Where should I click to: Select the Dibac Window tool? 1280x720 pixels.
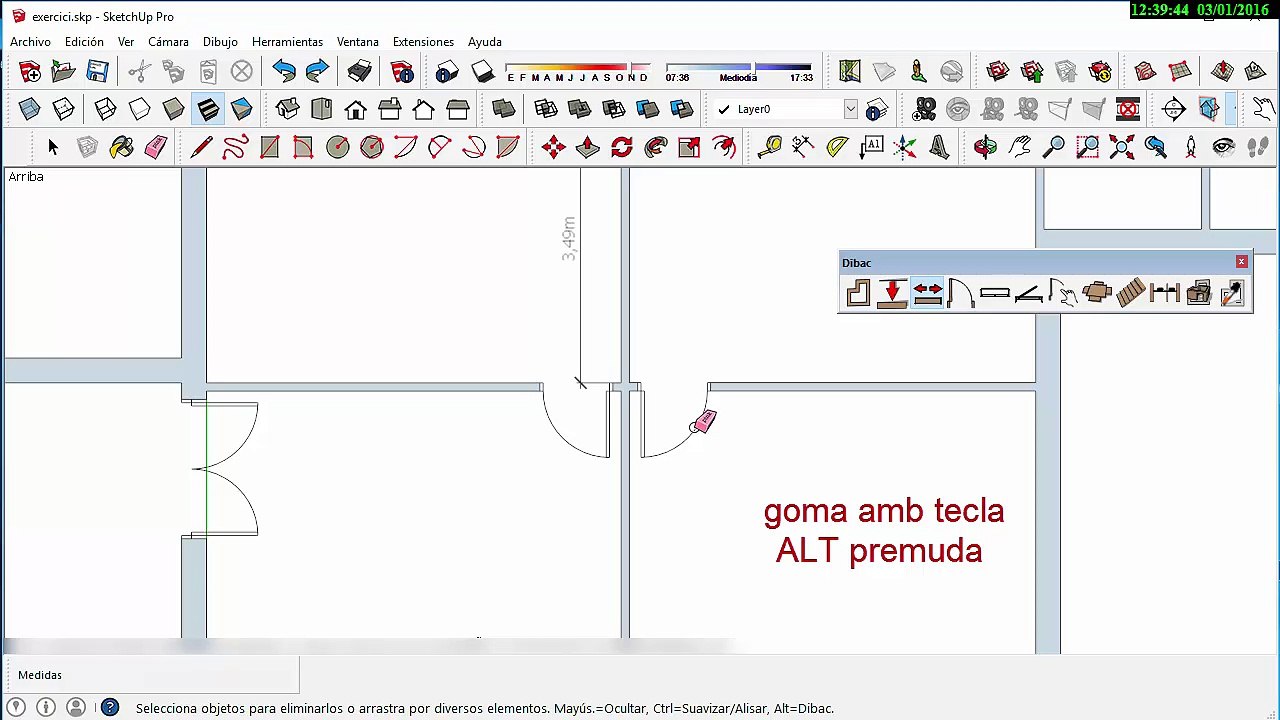point(995,293)
